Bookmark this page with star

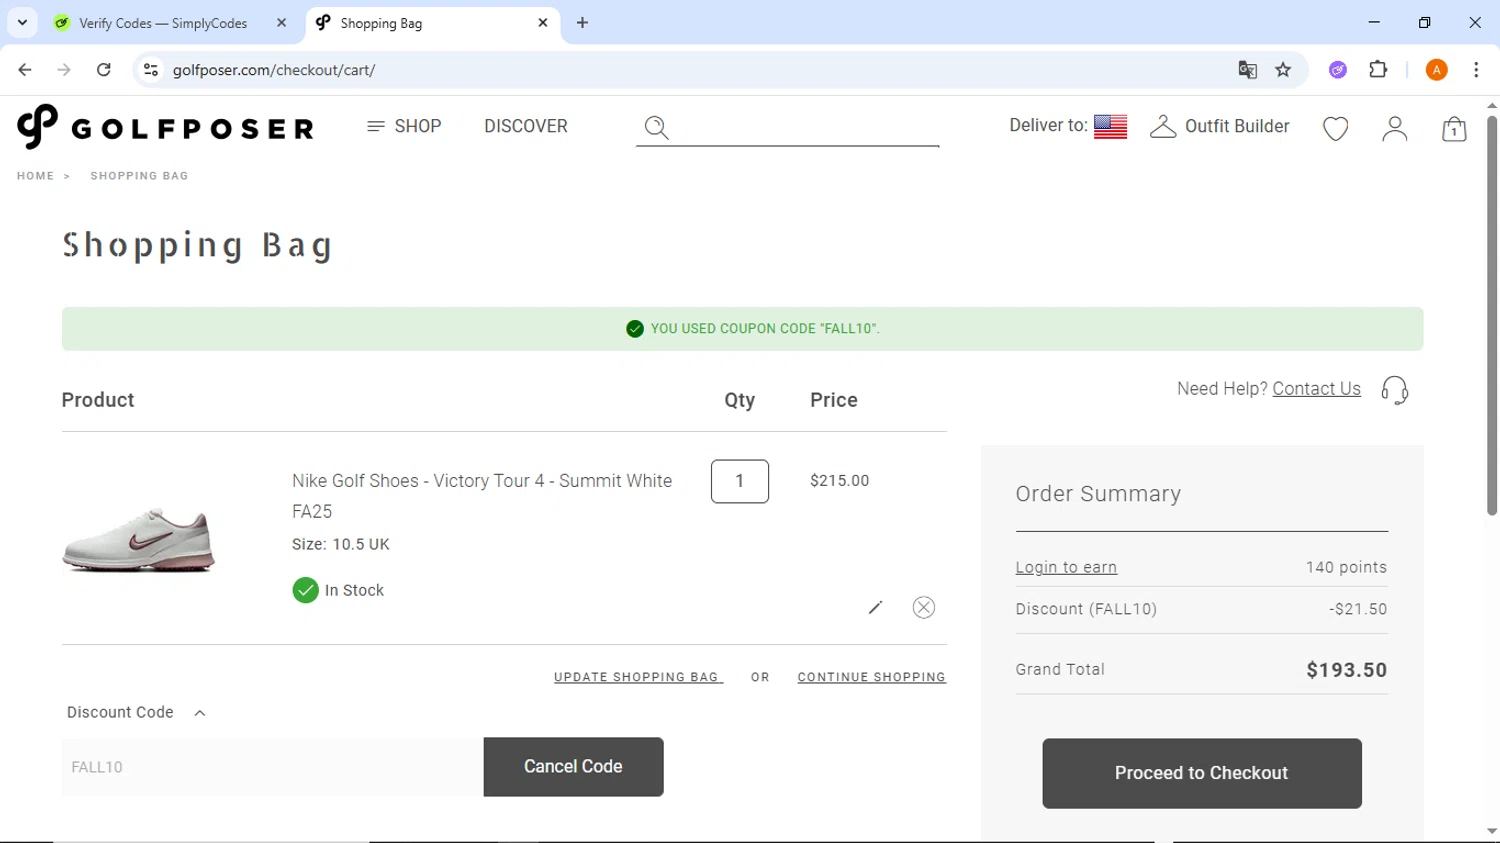click(1283, 70)
